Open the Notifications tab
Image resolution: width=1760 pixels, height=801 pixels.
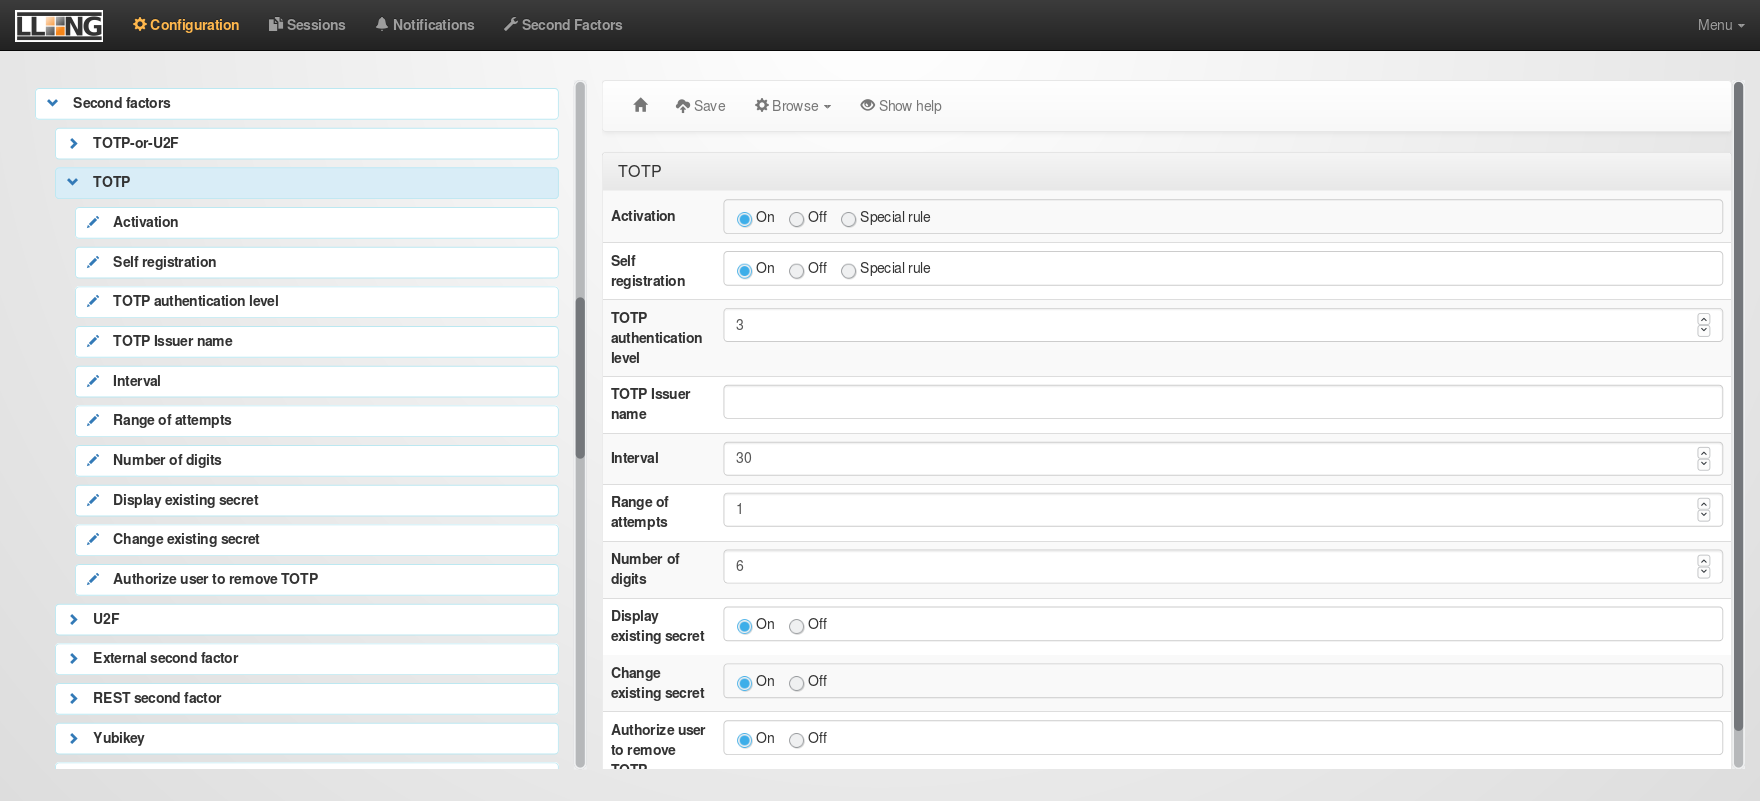coord(425,25)
